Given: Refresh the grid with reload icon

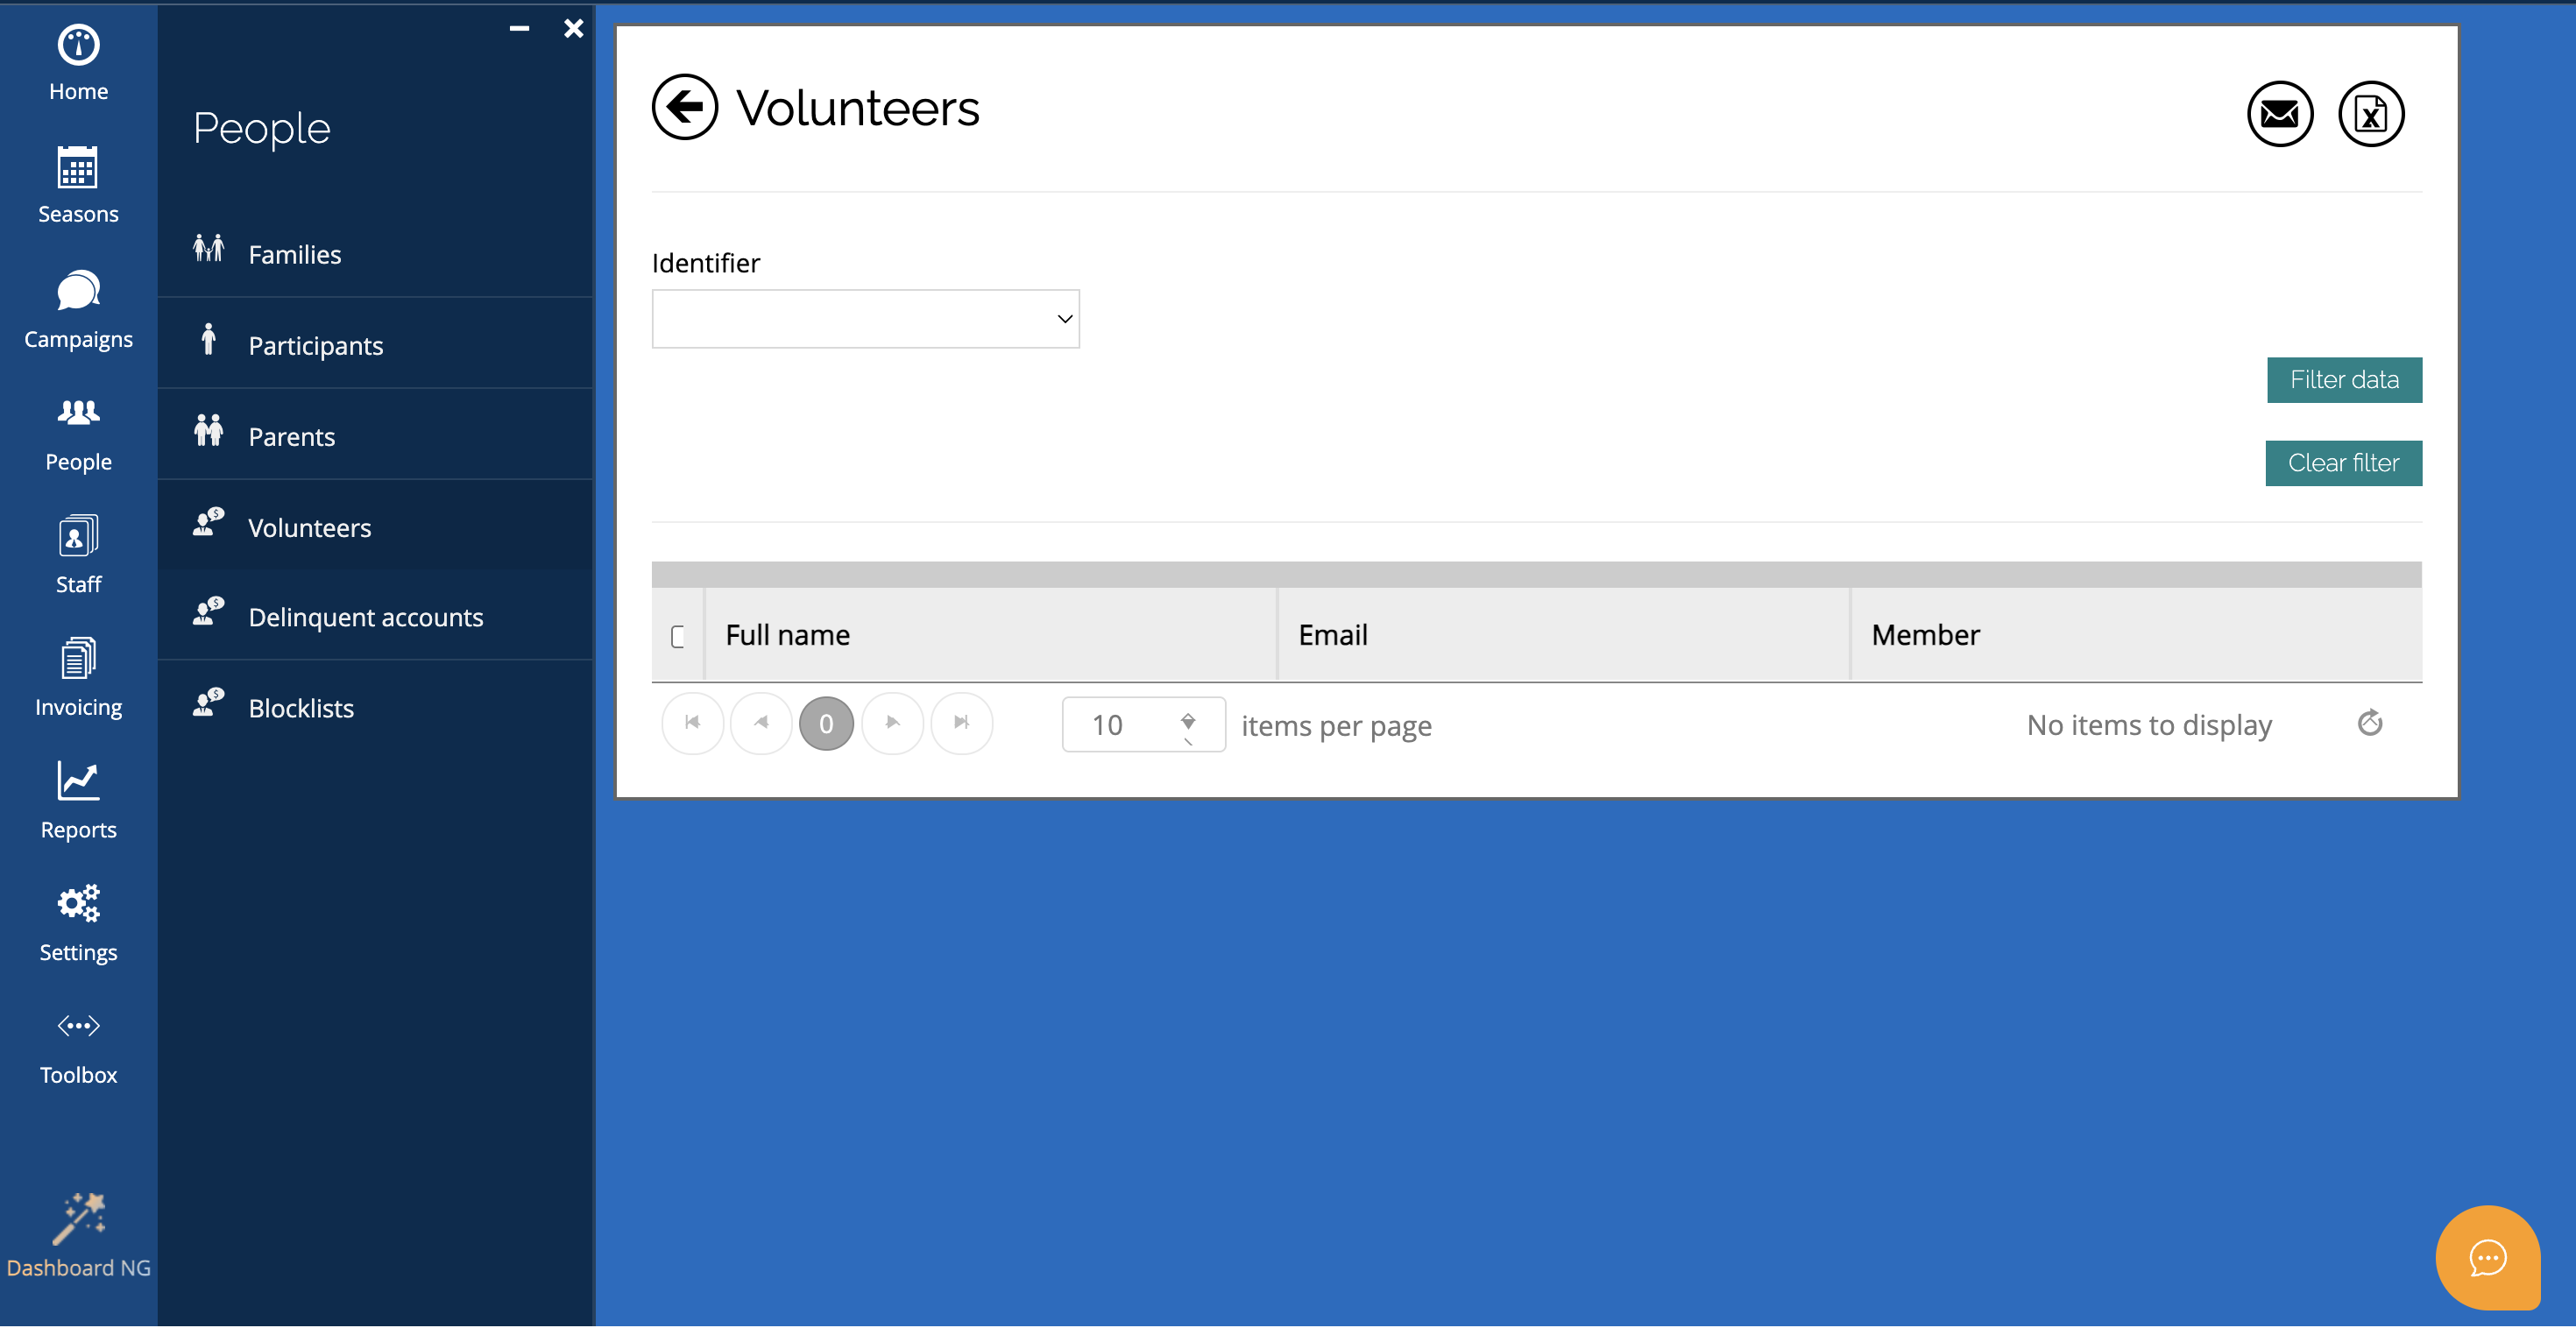Looking at the screenshot, I should [2370, 723].
